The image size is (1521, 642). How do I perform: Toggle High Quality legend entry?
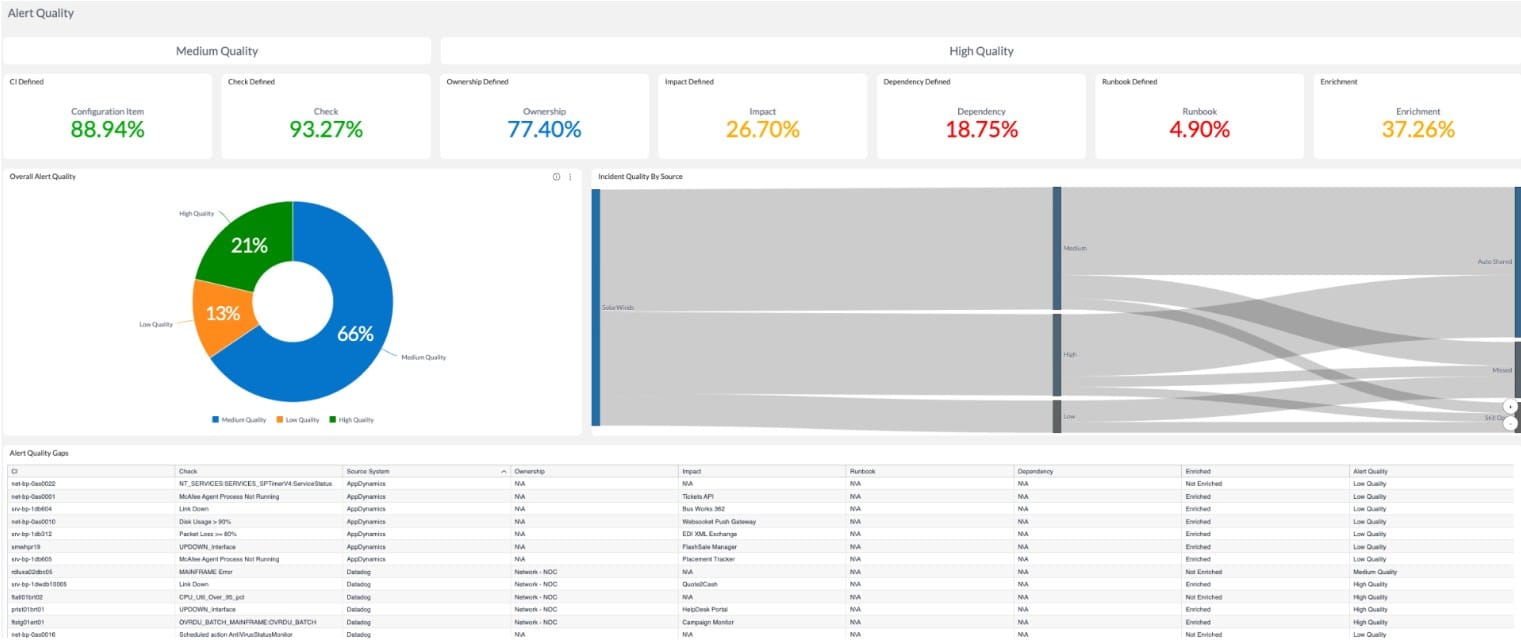pyautogui.click(x=351, y=420)
